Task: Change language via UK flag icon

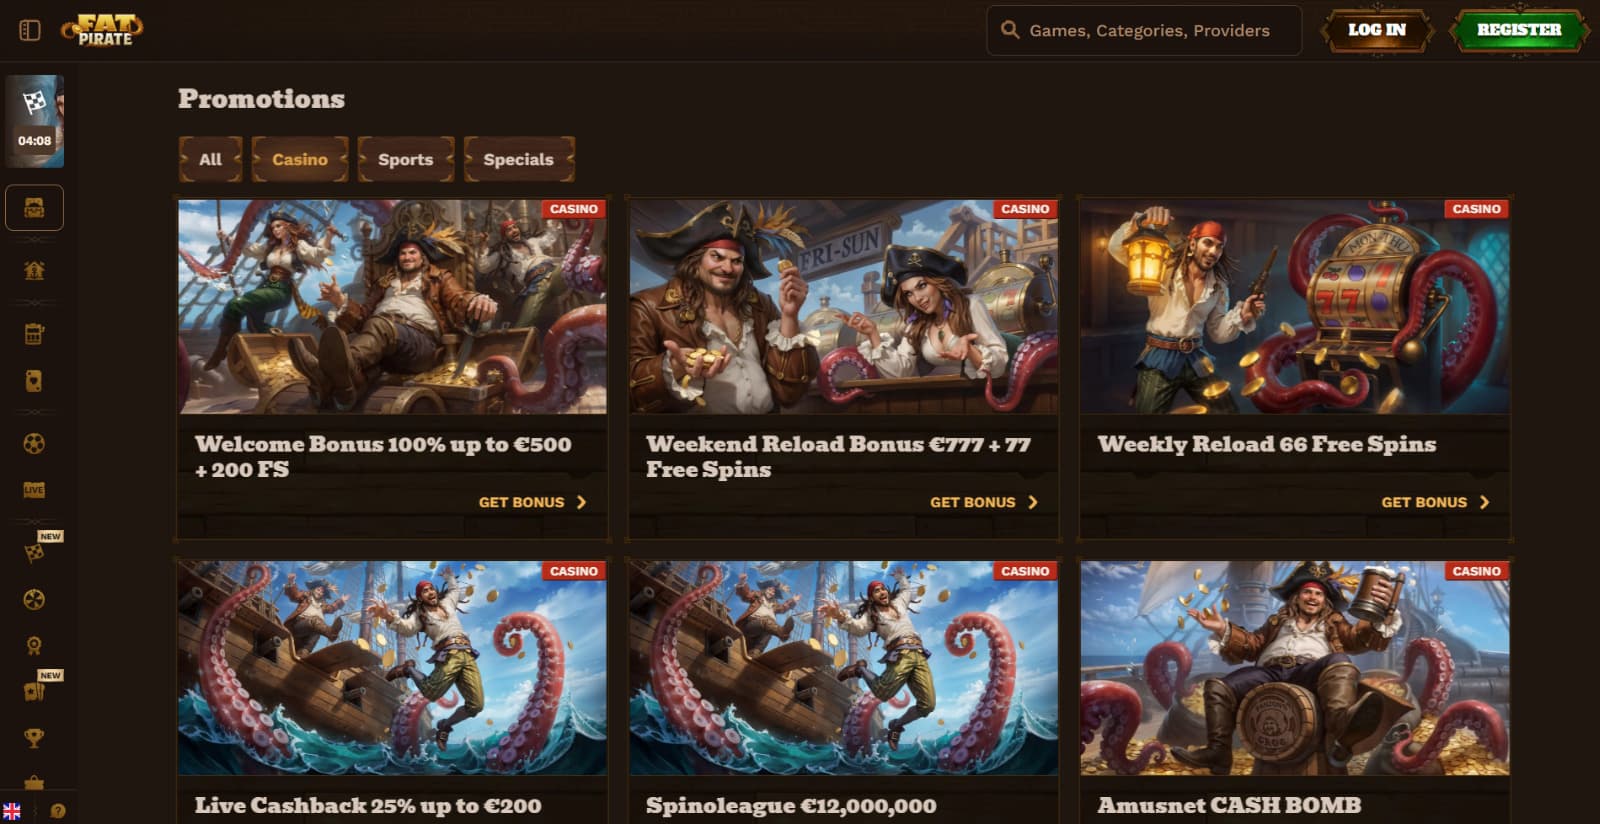Action: click(12, 811)
